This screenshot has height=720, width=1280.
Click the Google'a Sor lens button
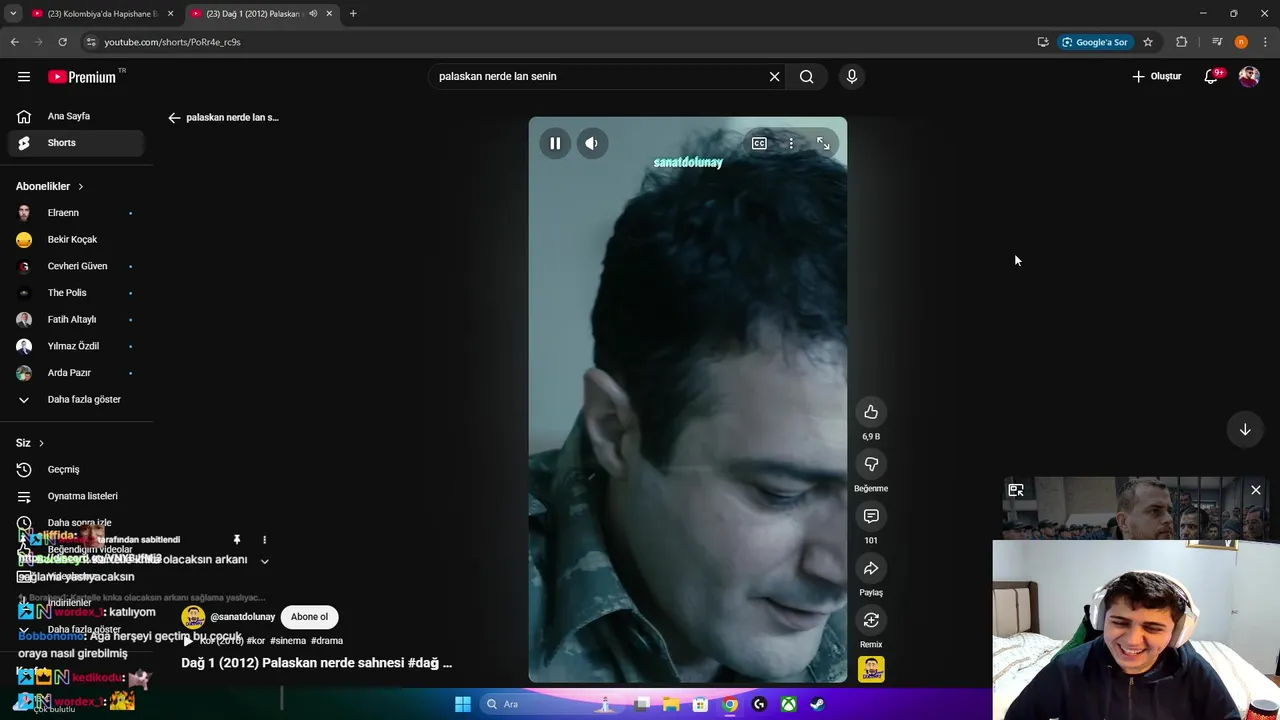point(1096,42)
